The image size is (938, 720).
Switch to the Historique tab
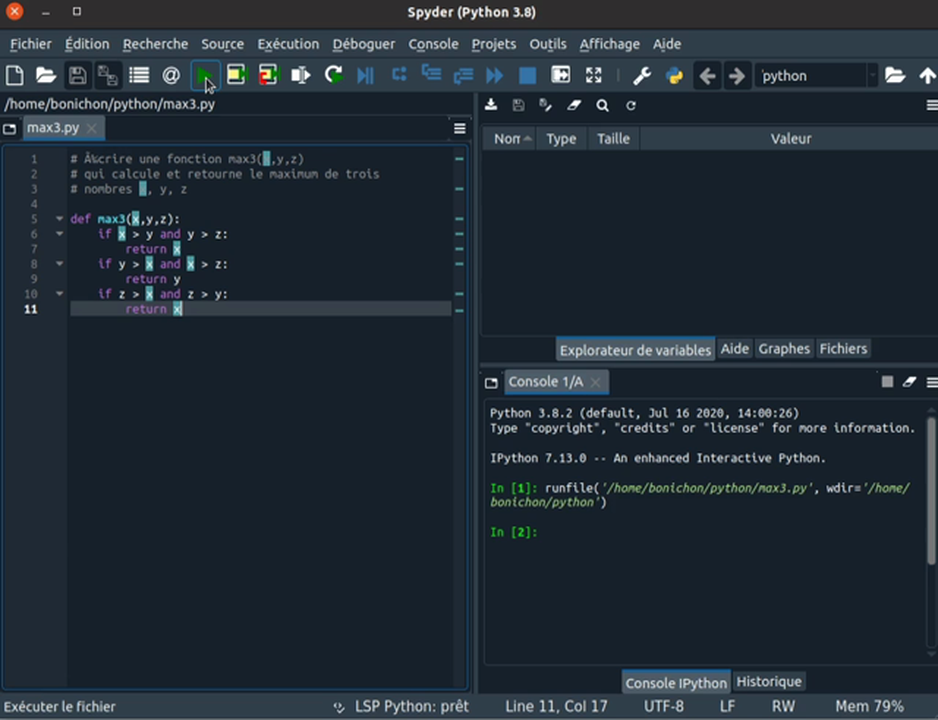coord(769,682)
